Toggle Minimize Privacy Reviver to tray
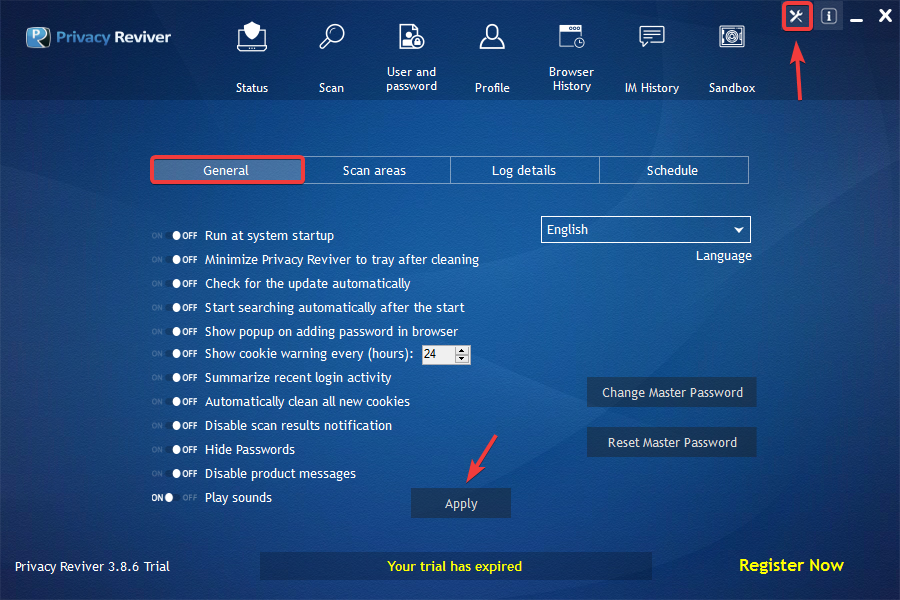This screenshot has height=600, width=900. pos(174,260)
